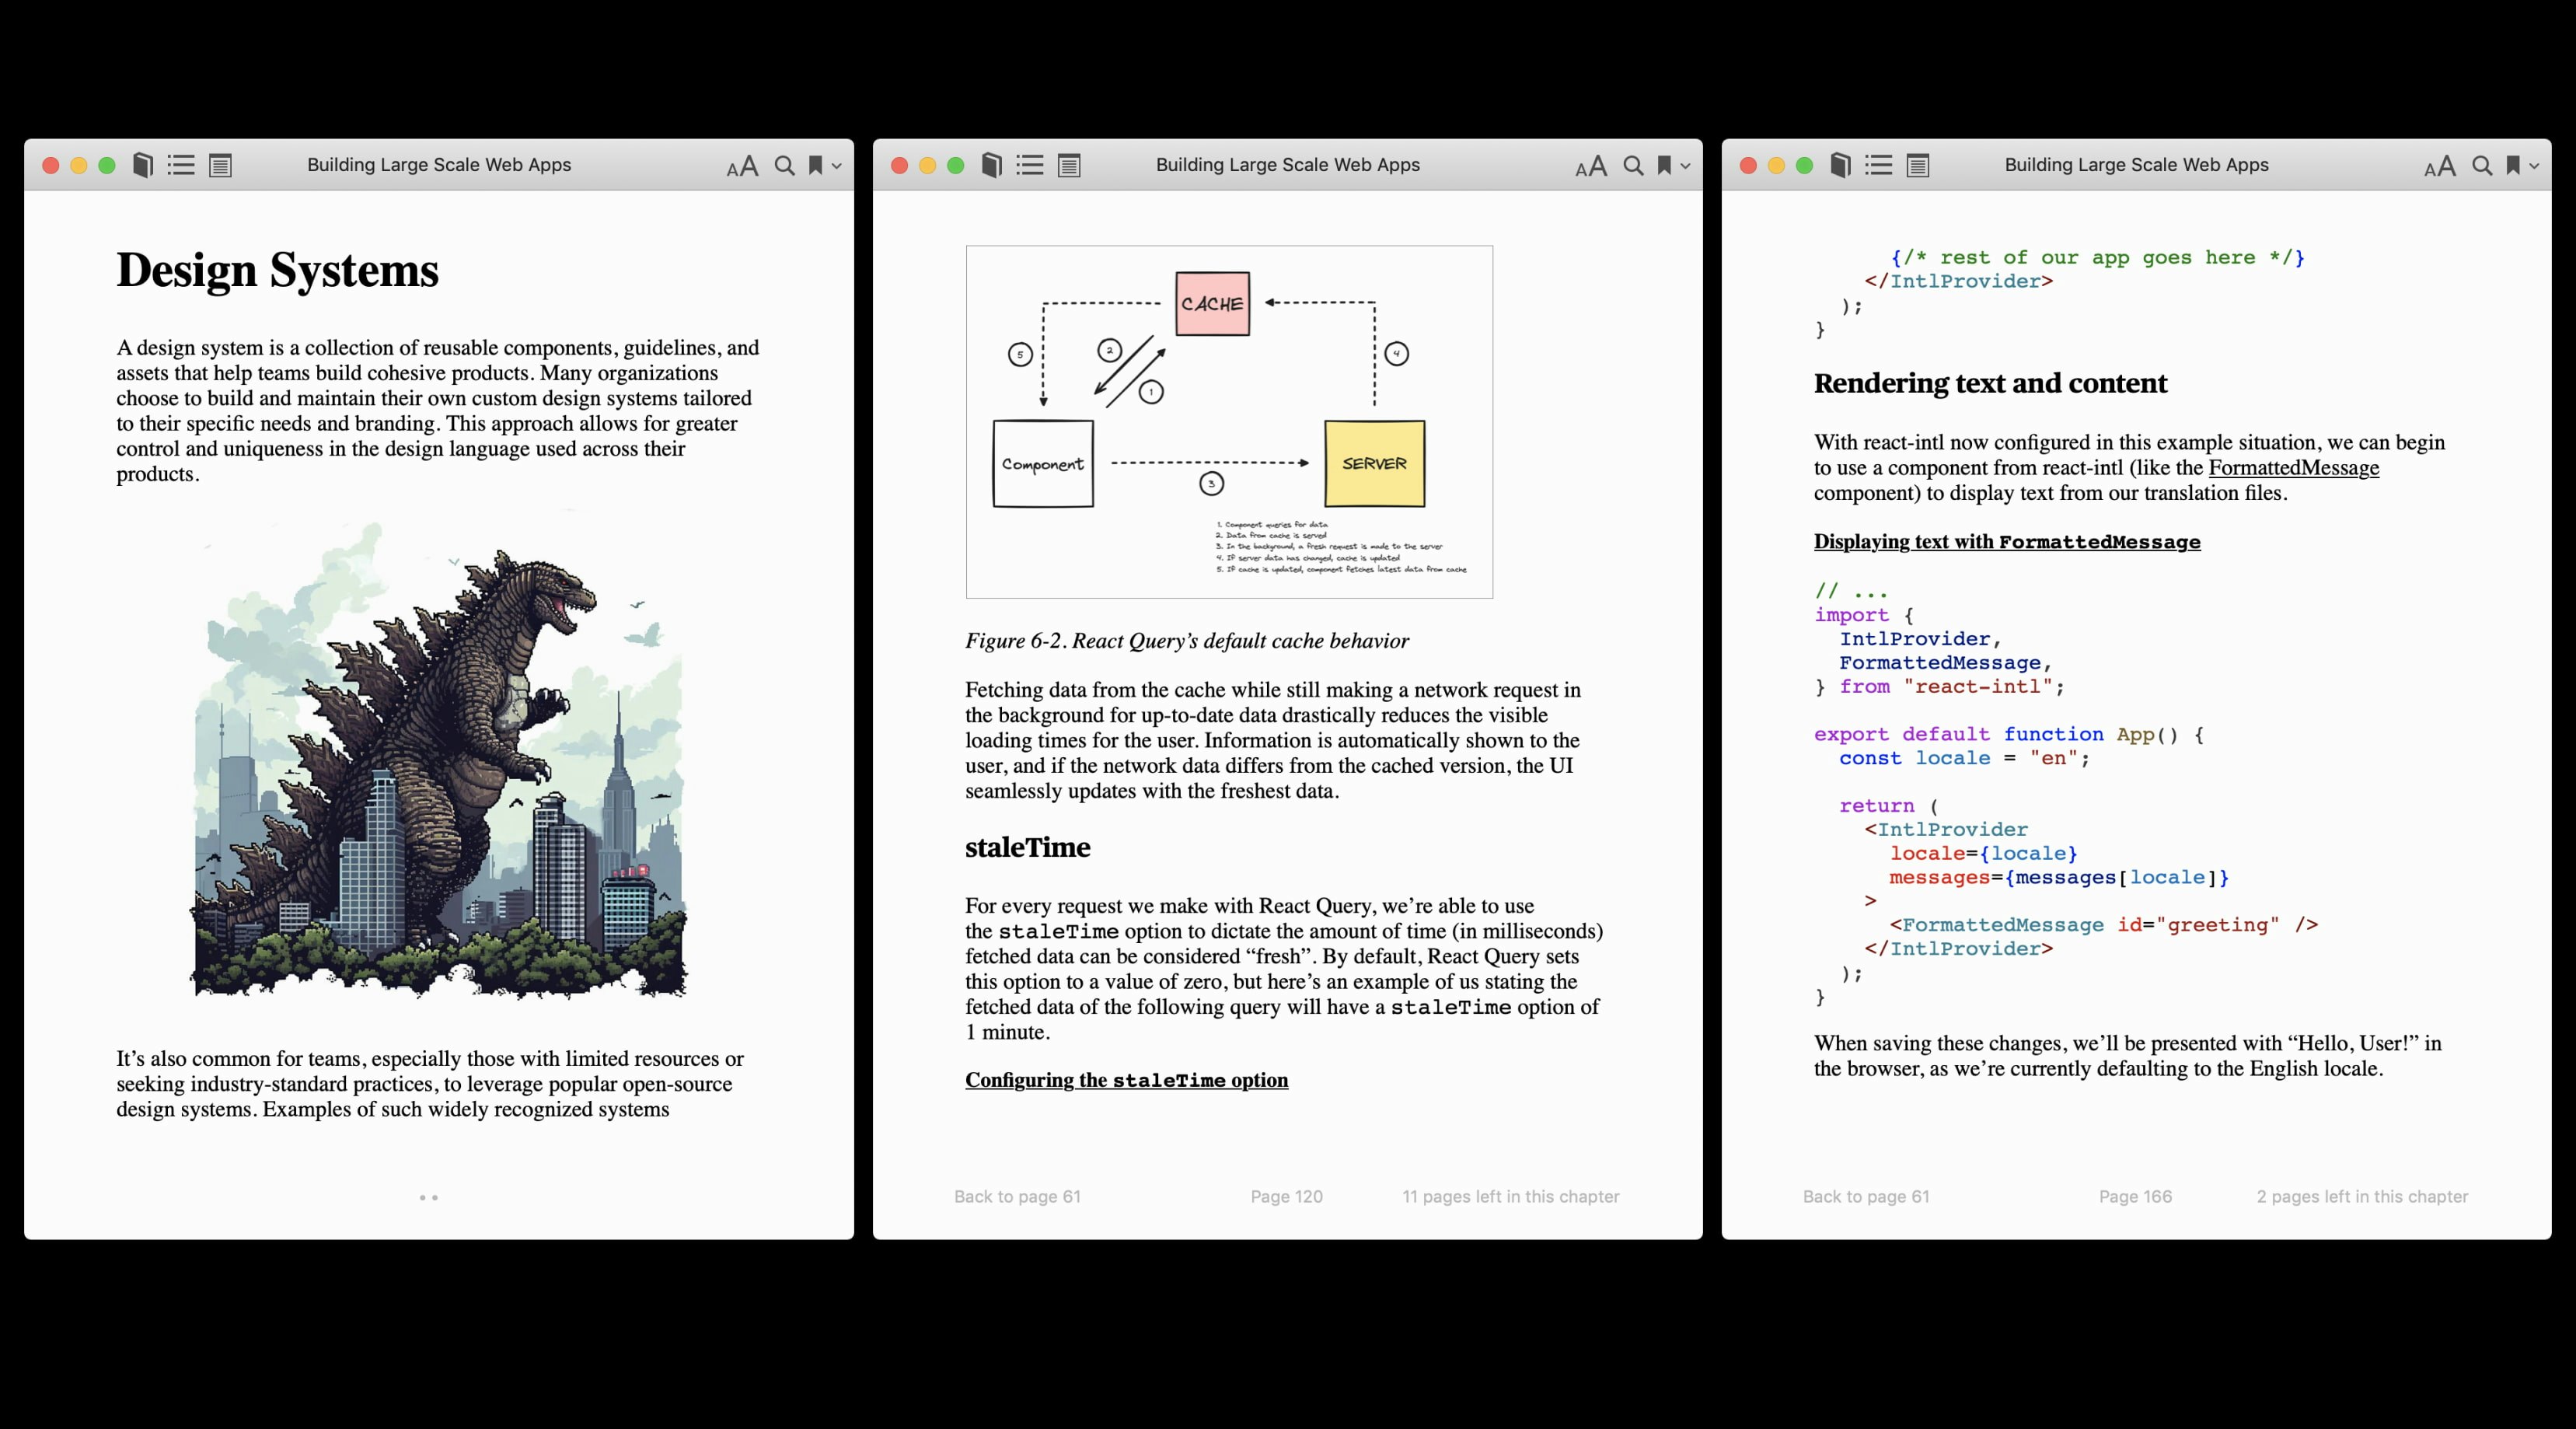Click the React Query cache diagram figure

(x=1229, y=422)
